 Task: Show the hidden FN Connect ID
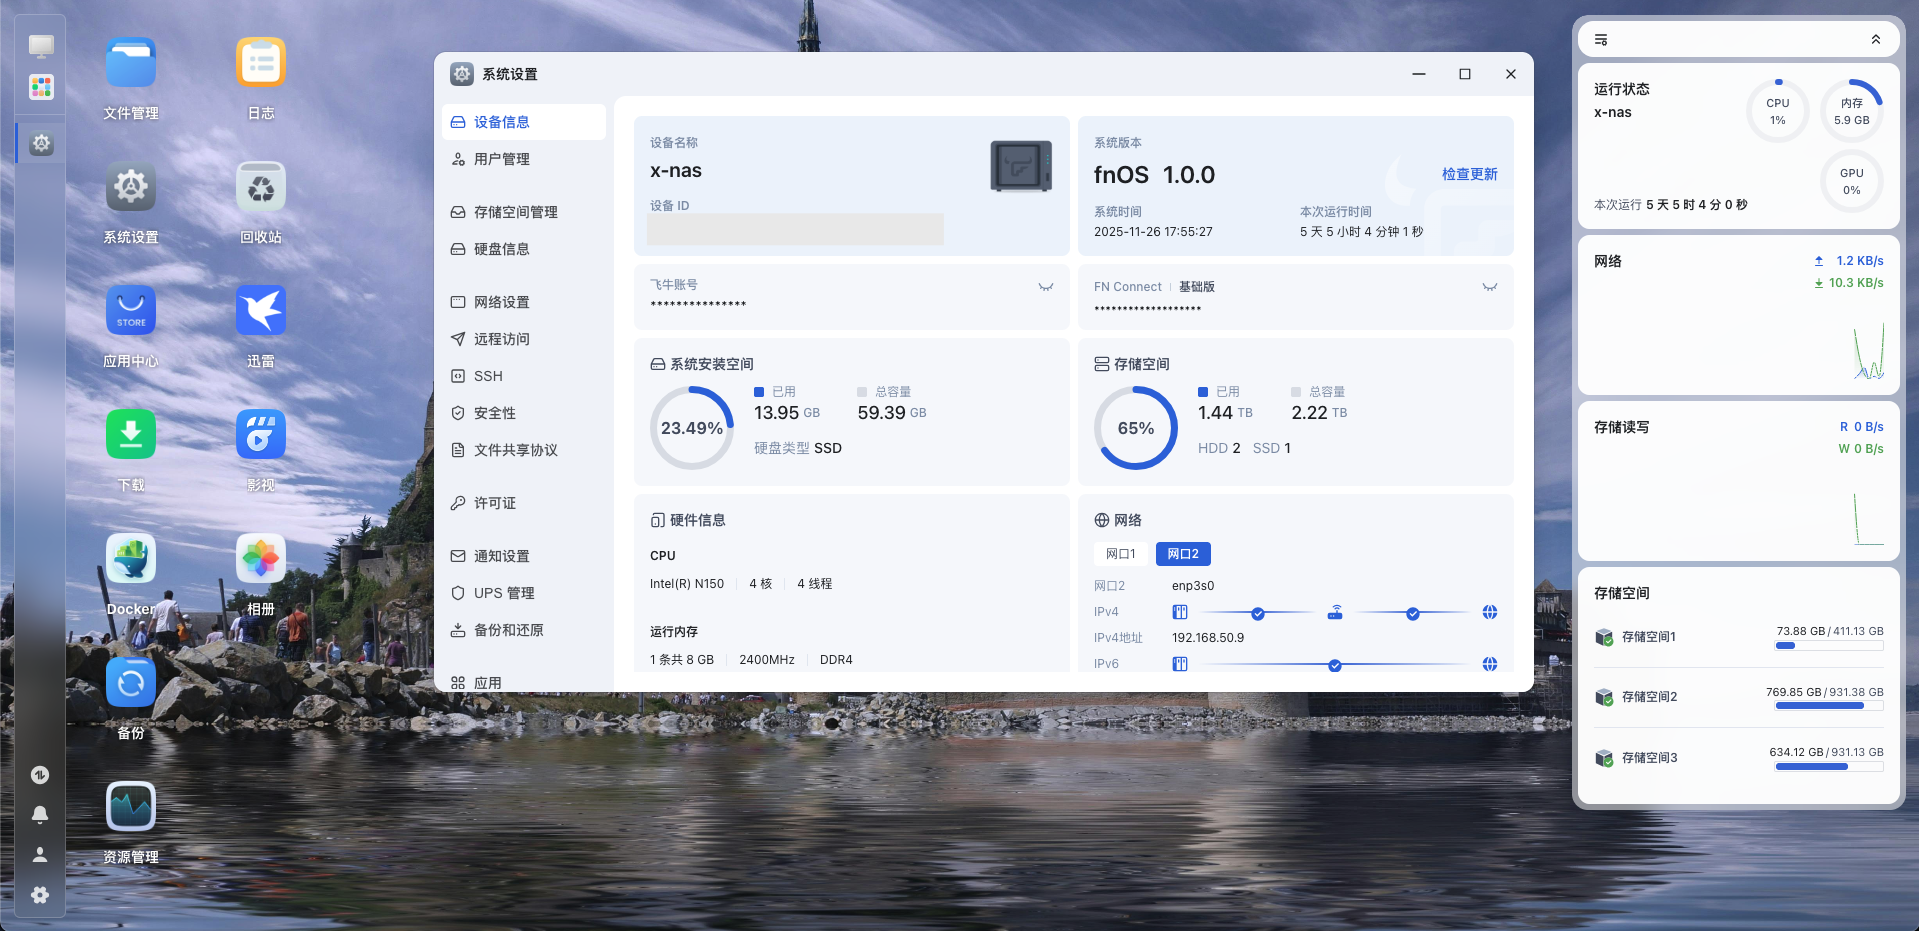point(1490,287)
